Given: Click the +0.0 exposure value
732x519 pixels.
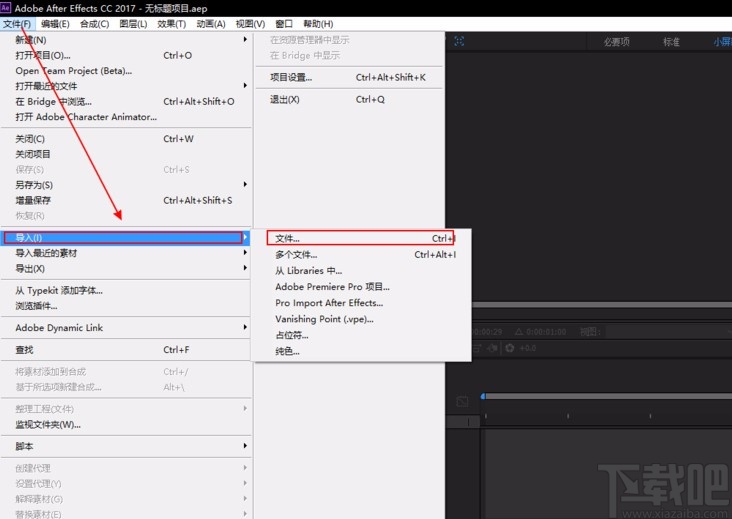Looking at the screenshot, I should pos(528,348).
